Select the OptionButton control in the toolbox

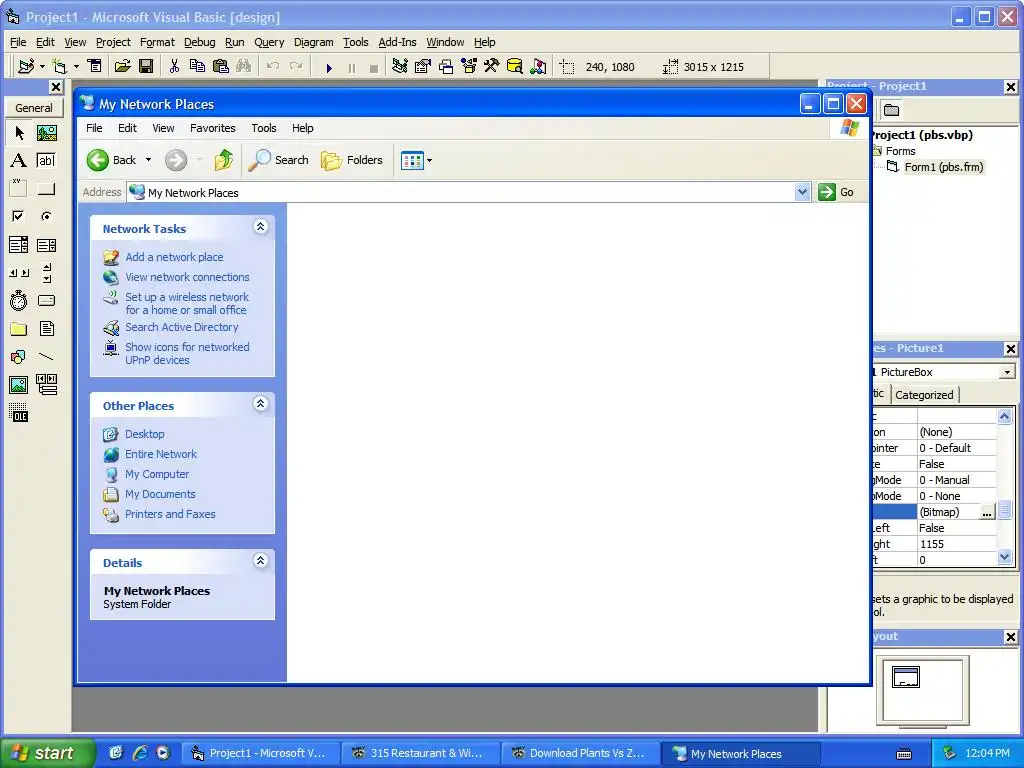pyautogui.click(x=46, y=216)
